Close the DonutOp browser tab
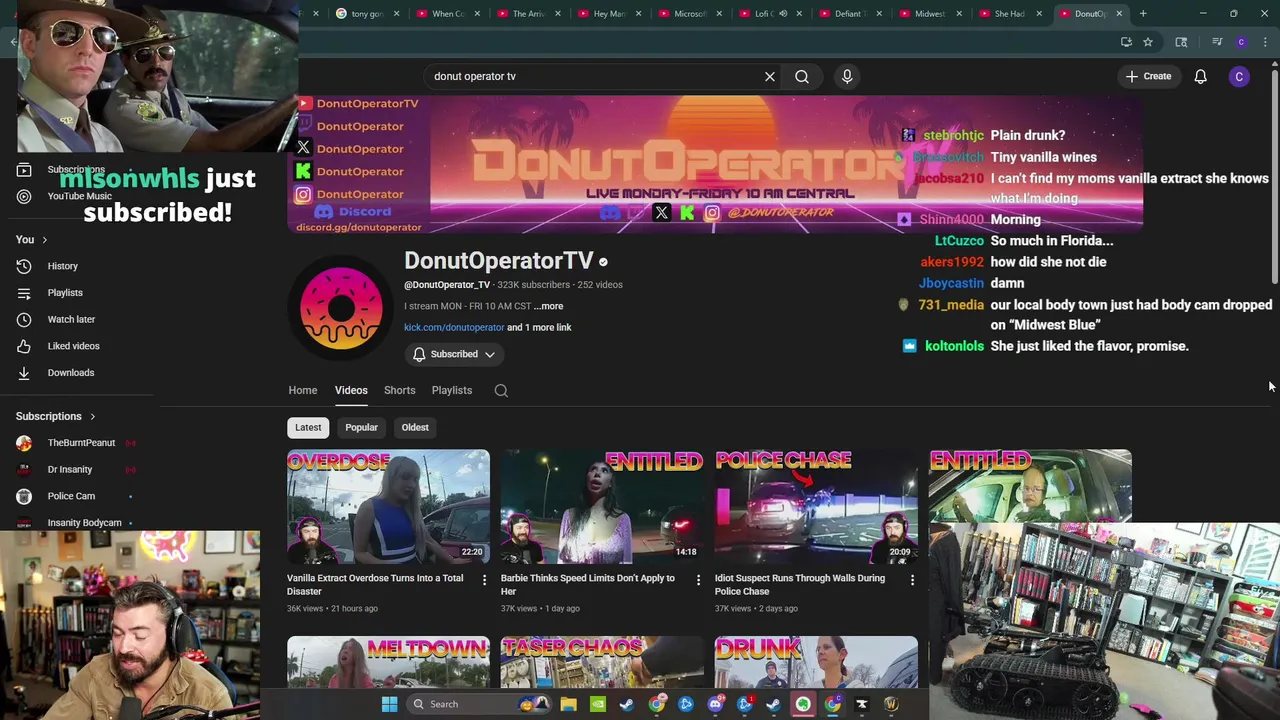Image resolution: width=1280 pixels, height=720 pixels. 1119,14
